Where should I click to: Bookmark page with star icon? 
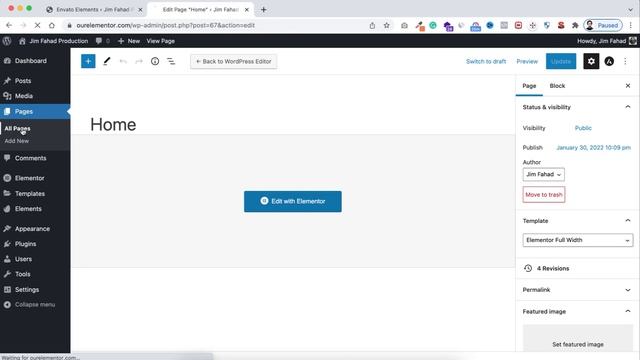coord(387,25)
